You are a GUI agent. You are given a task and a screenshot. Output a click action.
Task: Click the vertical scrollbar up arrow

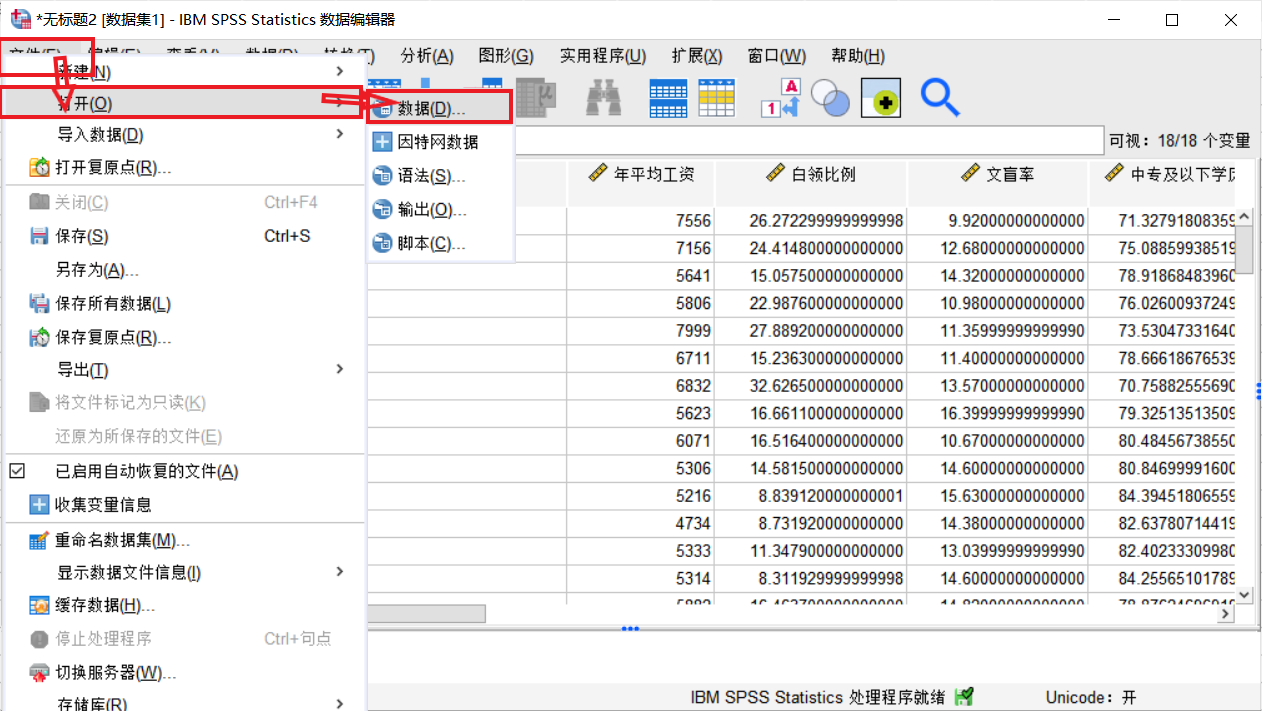[x=1245, y=216]
